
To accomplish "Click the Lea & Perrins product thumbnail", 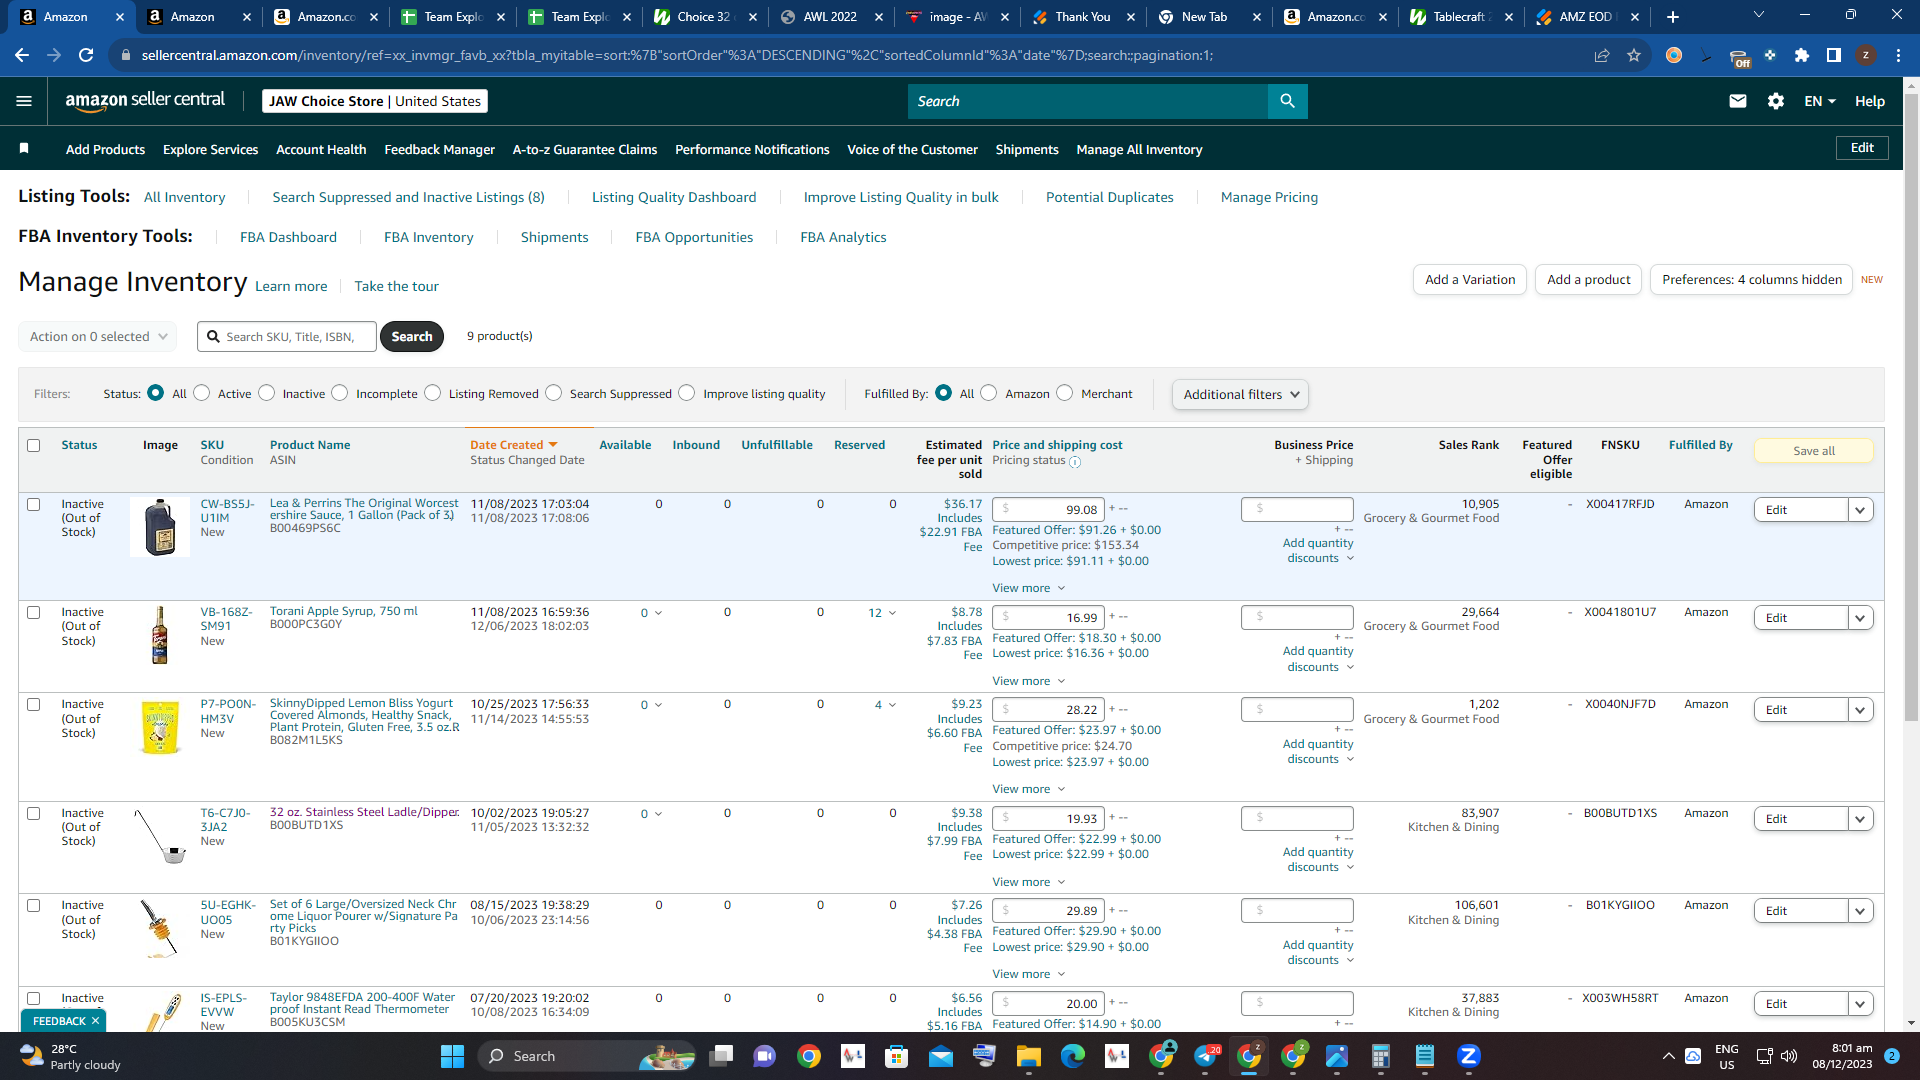I will pos(160,527).
